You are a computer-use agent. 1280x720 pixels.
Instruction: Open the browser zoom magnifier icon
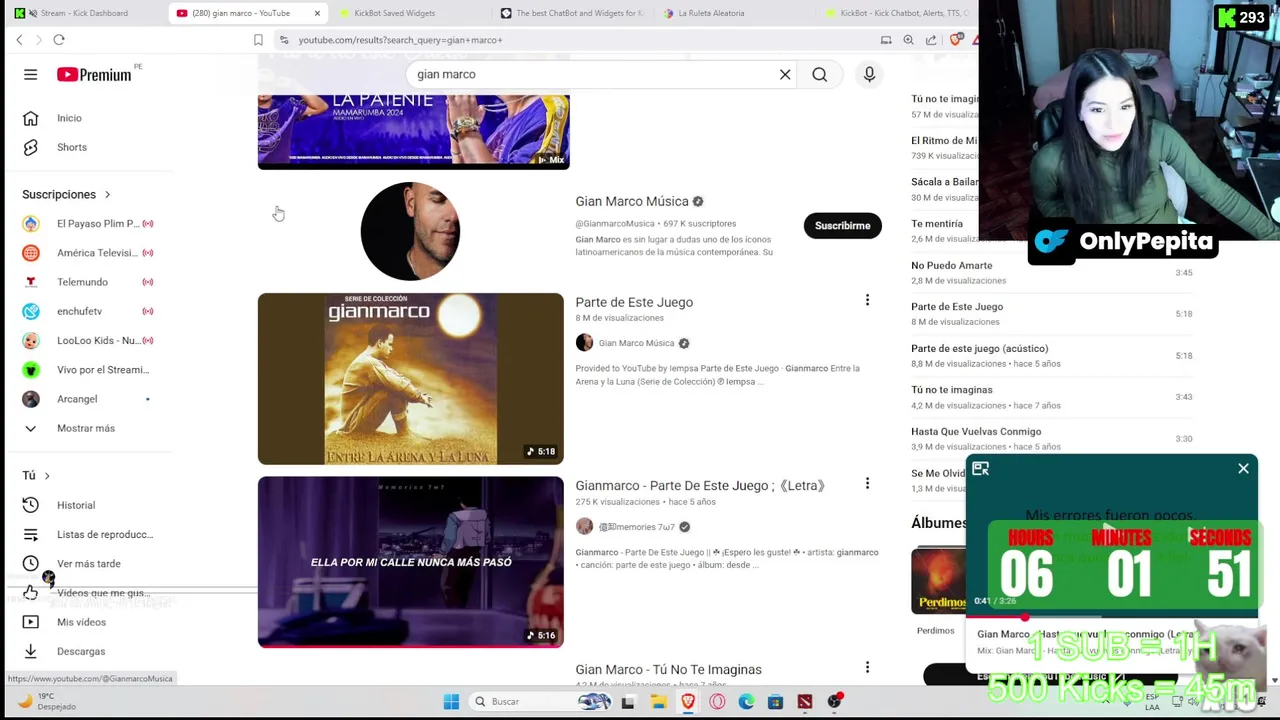coord(908,40)
